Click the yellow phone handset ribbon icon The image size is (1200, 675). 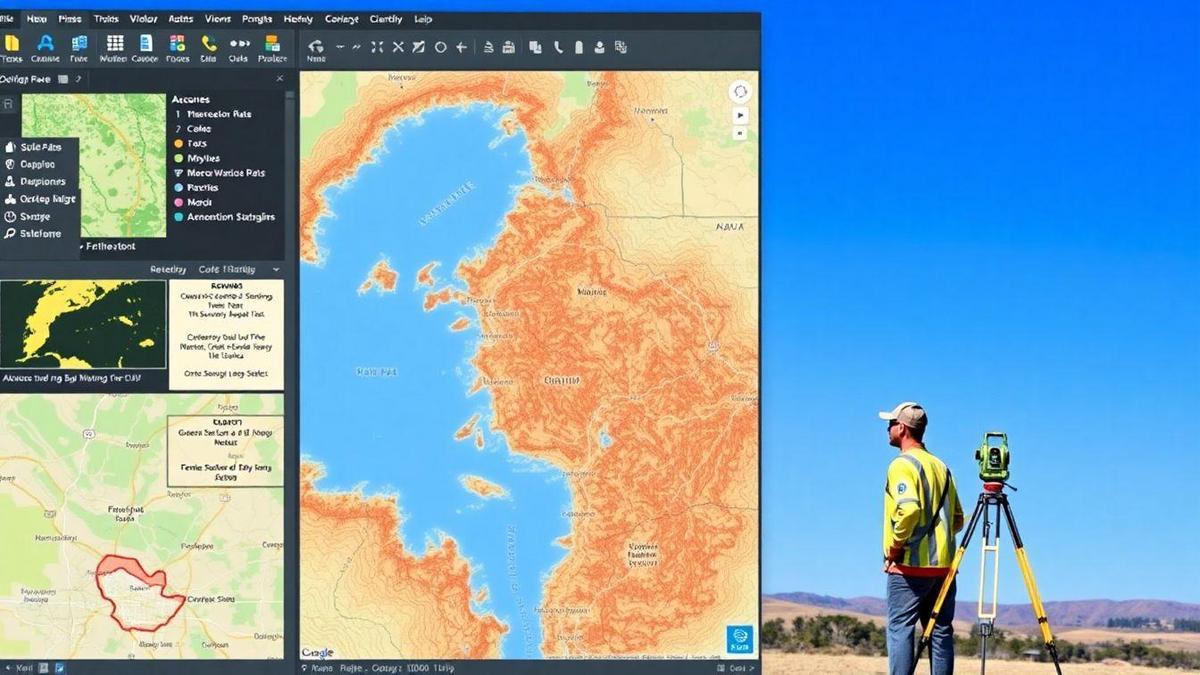(x=208, y=43)
